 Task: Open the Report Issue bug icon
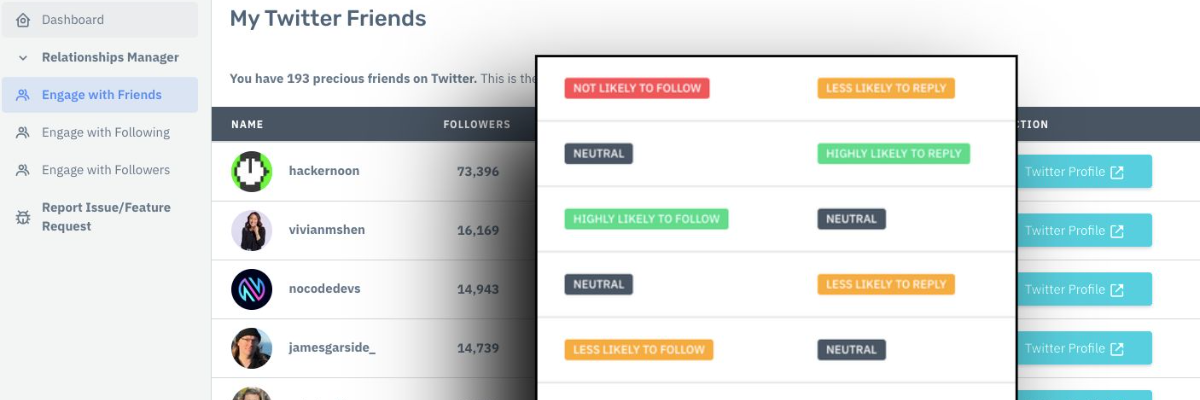[x=23, y=217]
